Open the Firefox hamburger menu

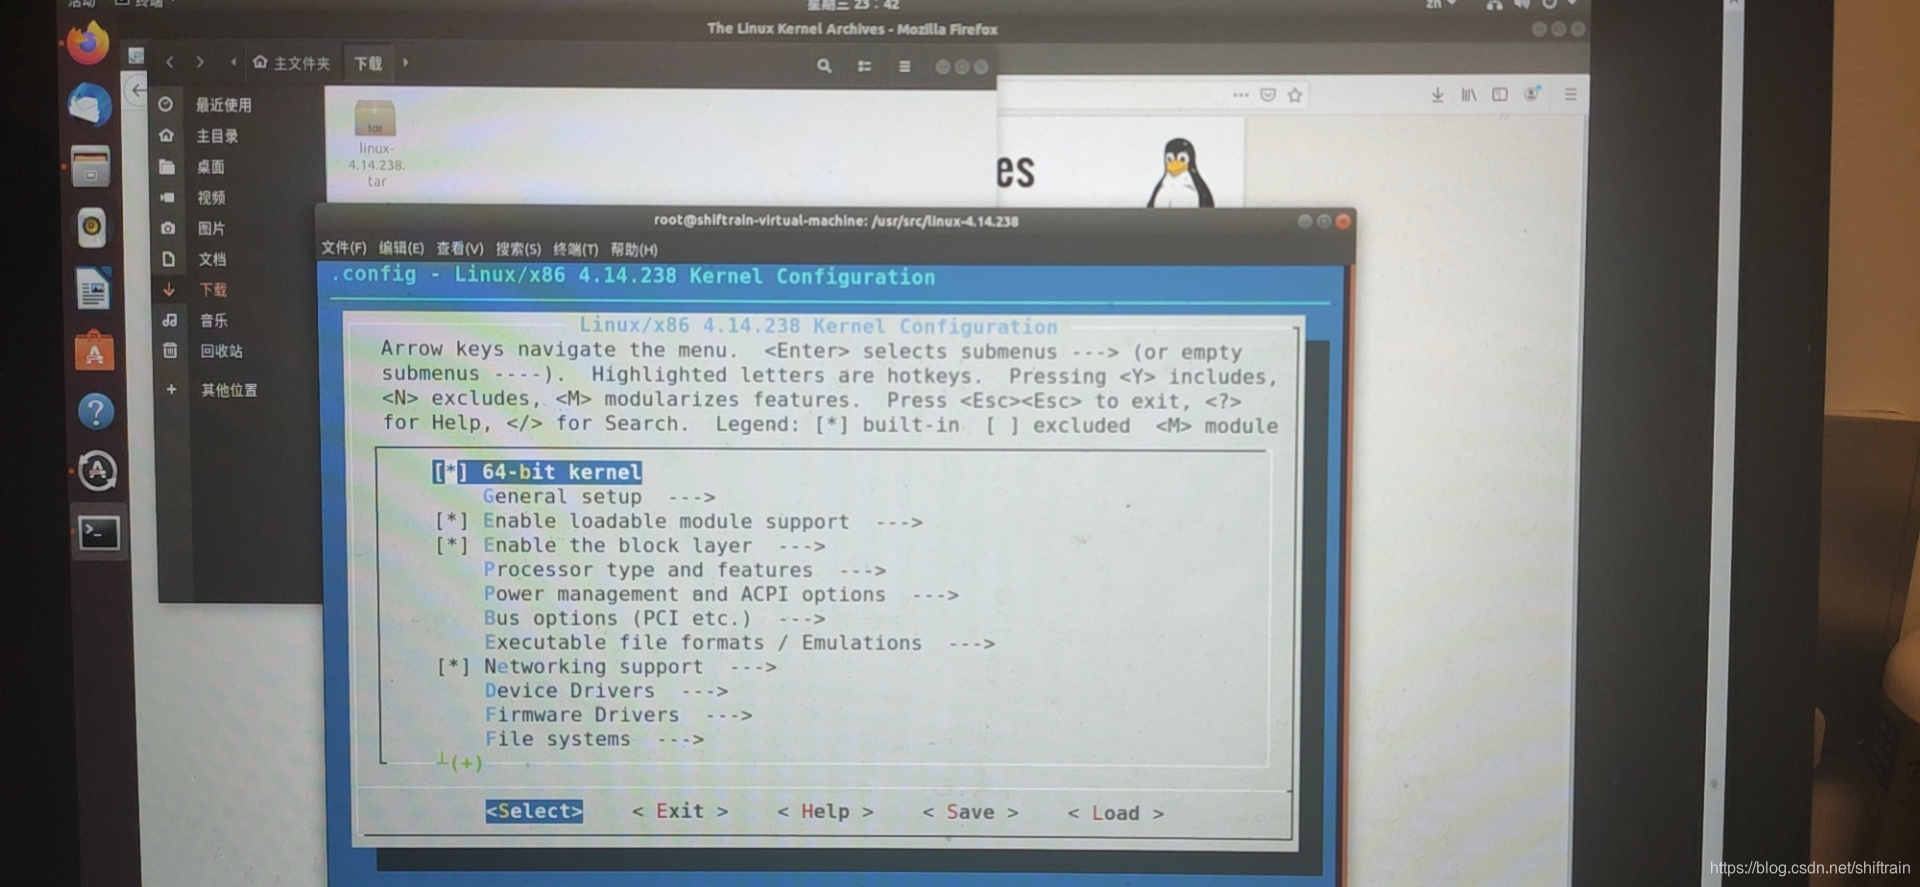1571,94
